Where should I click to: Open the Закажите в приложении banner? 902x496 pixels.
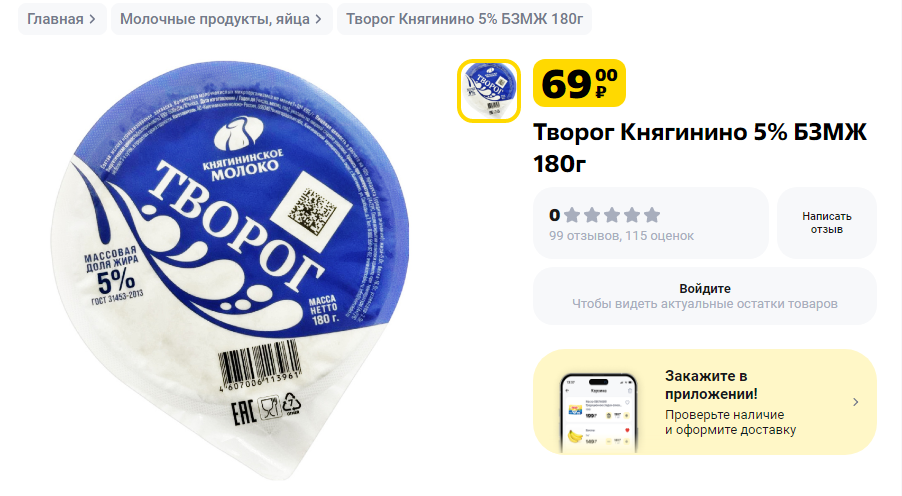(x=705, y=402)
